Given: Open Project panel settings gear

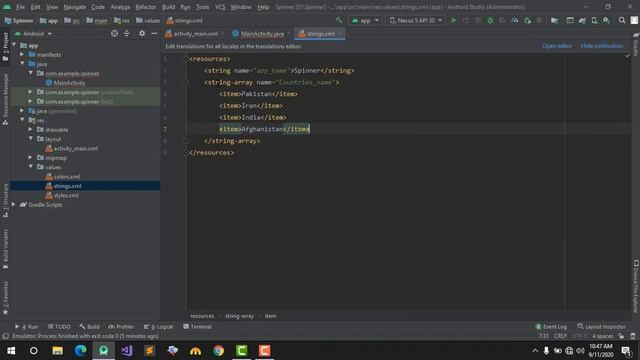Looking at the screenshot, I should pos(142,33).
